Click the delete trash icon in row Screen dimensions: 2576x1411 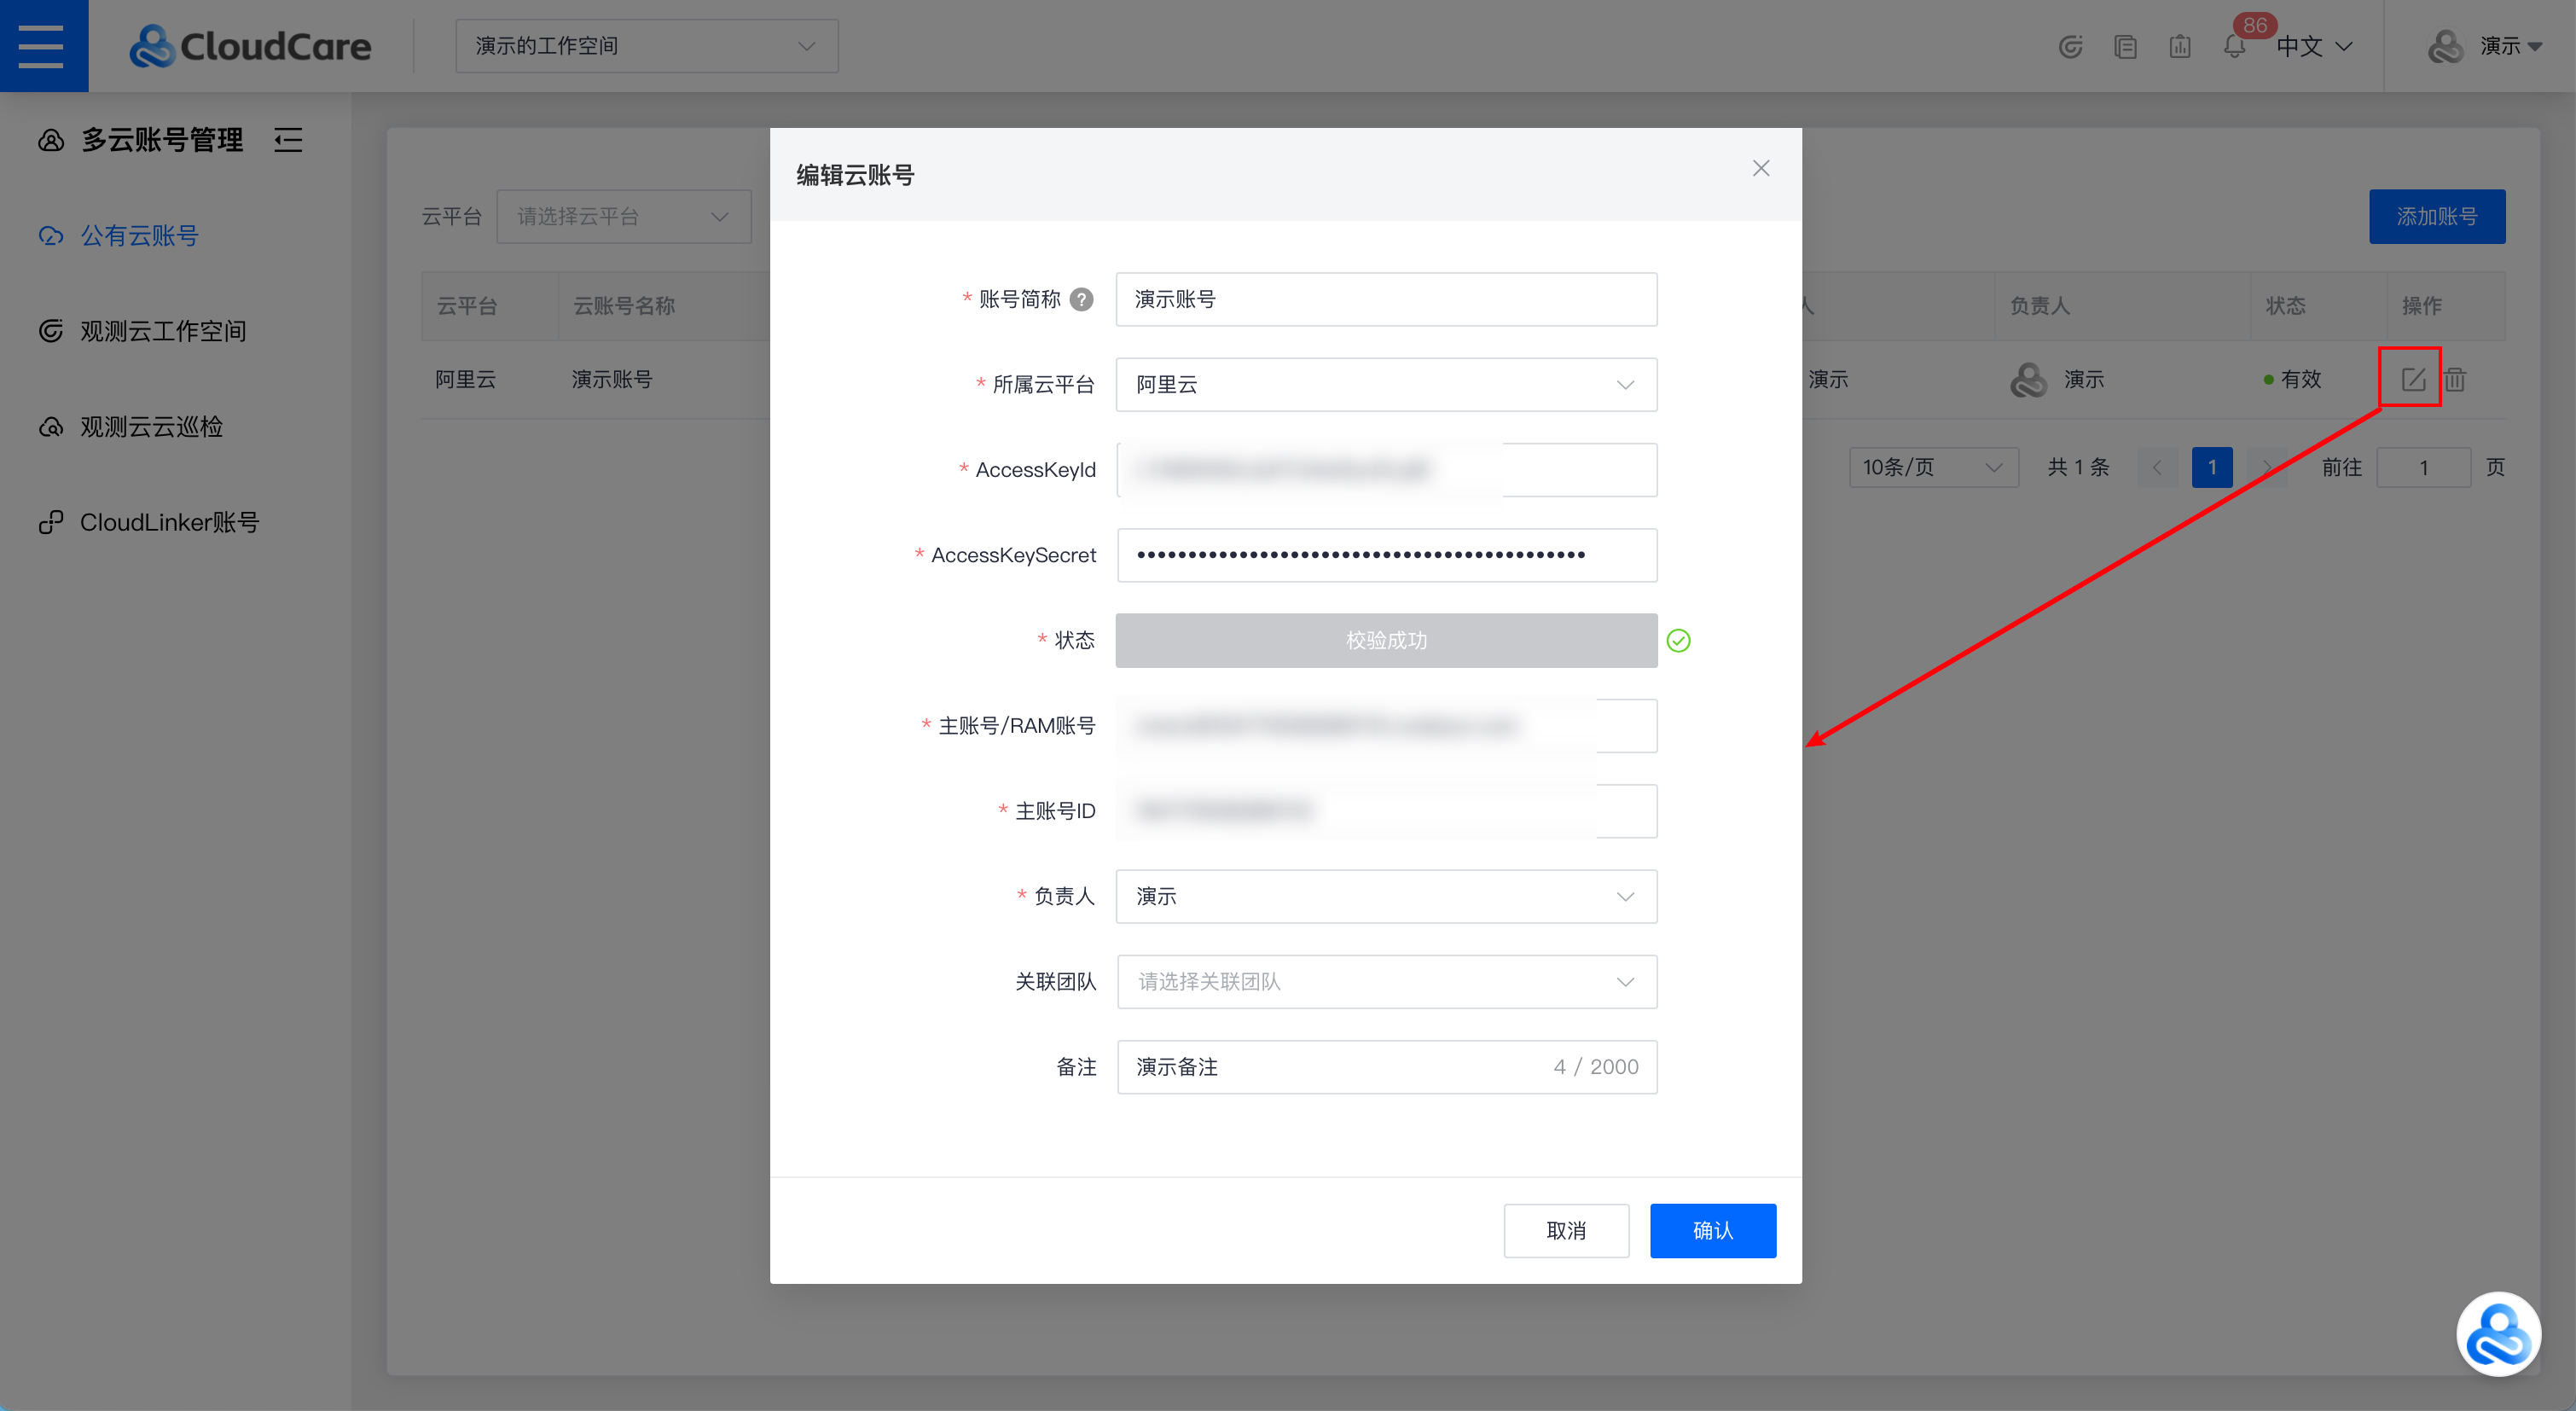pyautogui.click(x=2456, y=379)
